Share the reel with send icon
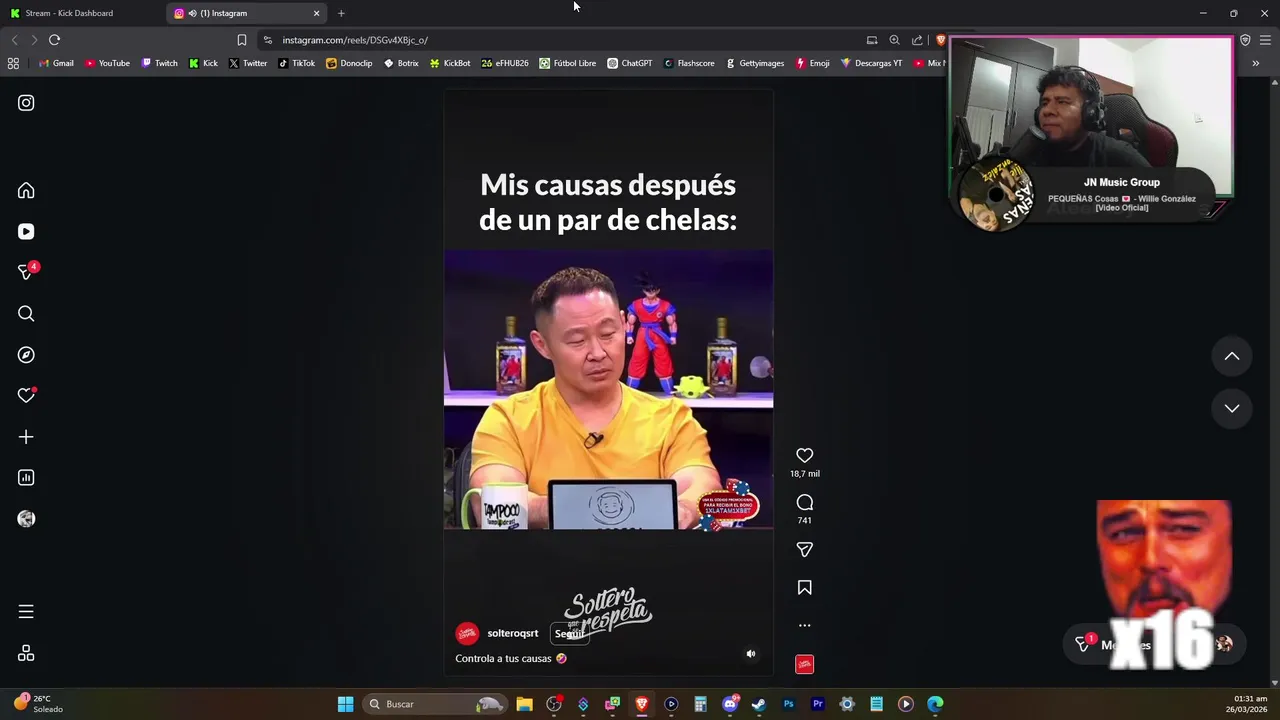This screenshot has height=720, width=1280. tap(804, 550)
